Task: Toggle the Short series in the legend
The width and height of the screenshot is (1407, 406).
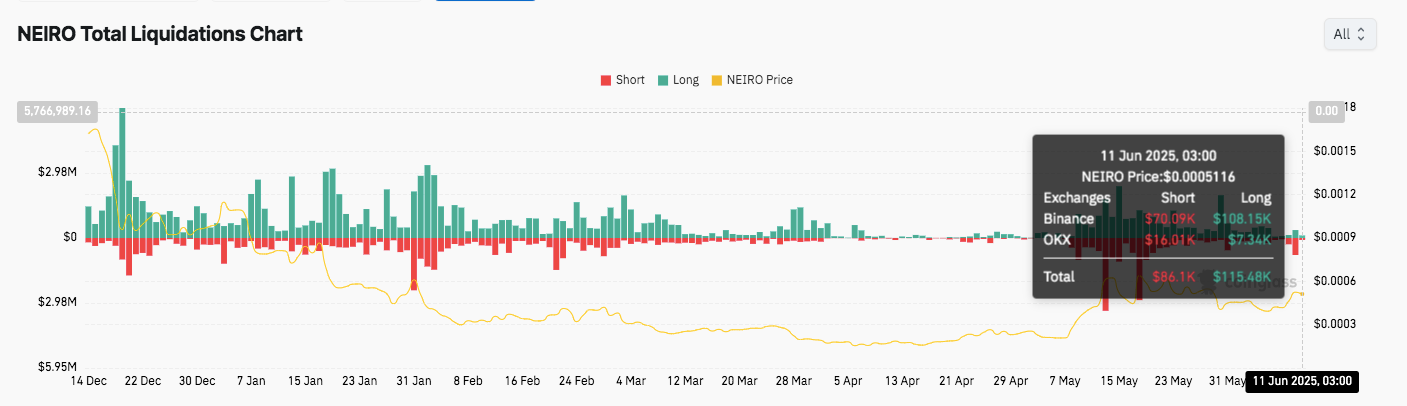Action: pos(622,80)
